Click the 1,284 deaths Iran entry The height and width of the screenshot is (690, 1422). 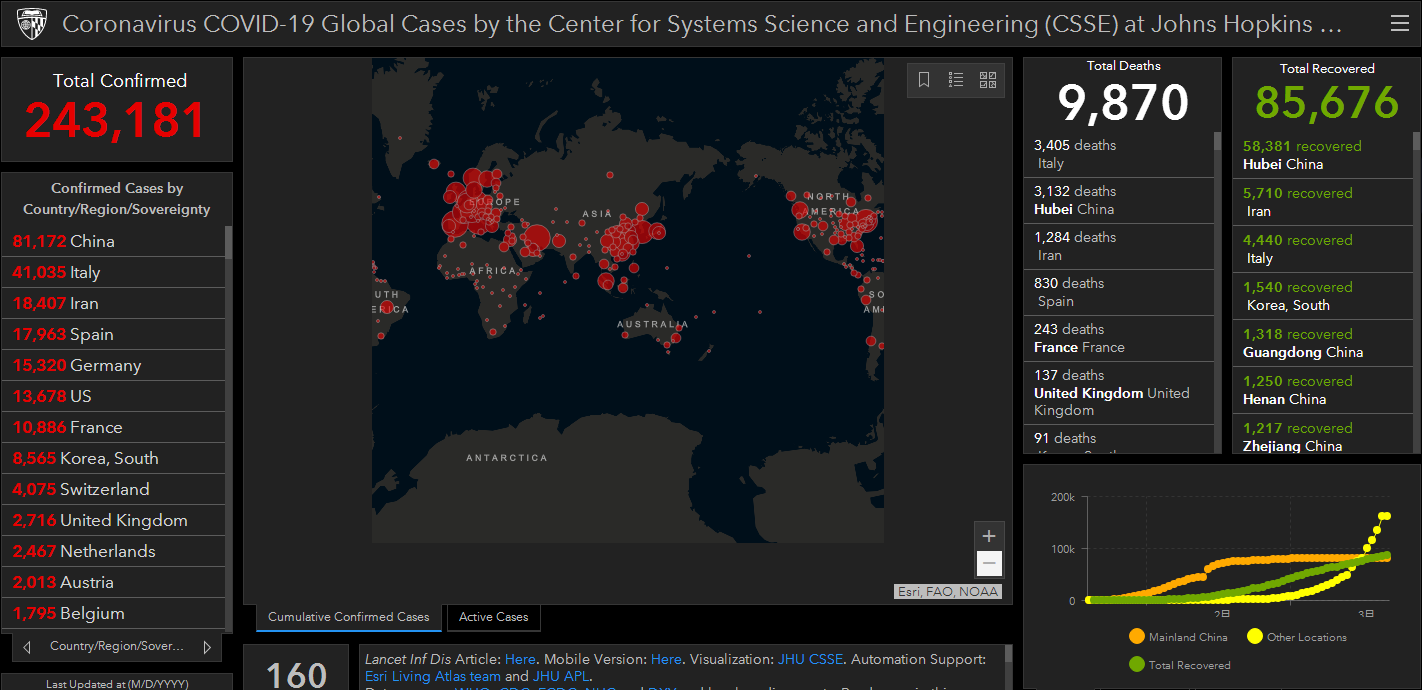coord(1119,247)
